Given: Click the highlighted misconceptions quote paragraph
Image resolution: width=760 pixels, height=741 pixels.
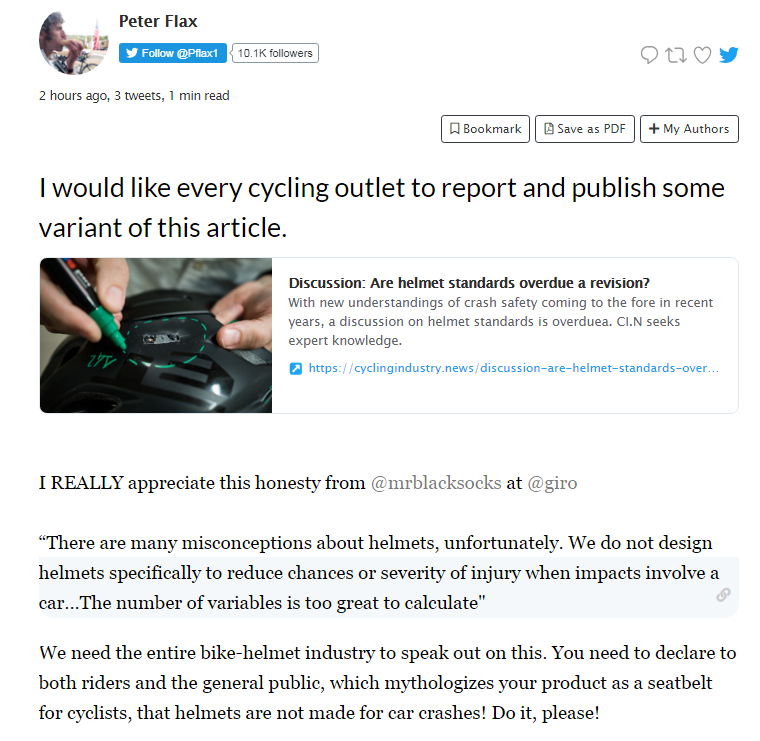Looking at the screenshot, I should click(x=378, y=574).
